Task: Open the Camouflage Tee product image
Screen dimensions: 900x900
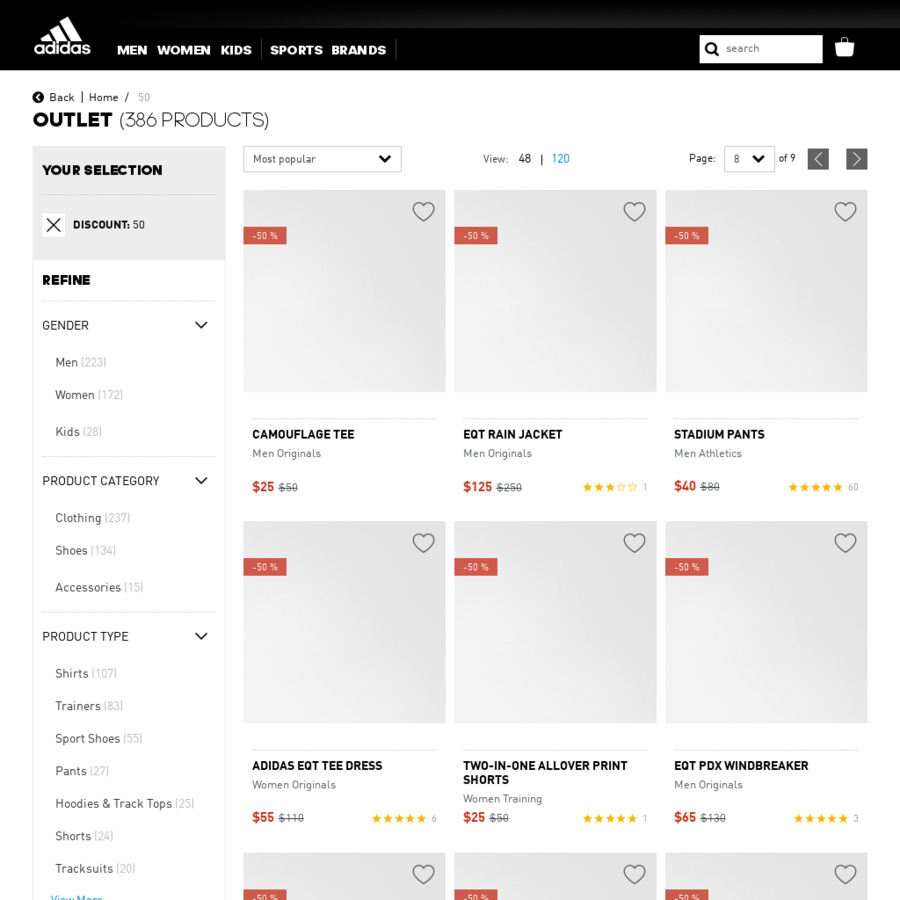Action: pos(344,291)
